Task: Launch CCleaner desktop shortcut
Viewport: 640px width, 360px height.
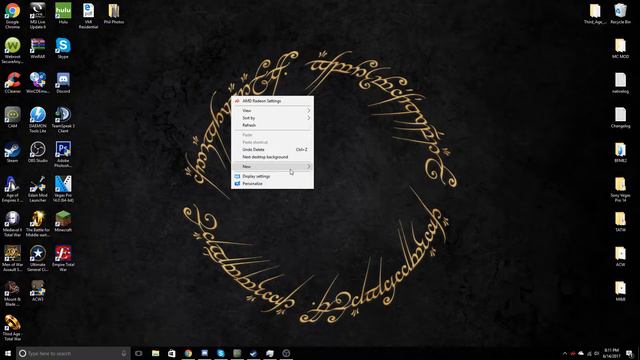Action: click(12, 83)
